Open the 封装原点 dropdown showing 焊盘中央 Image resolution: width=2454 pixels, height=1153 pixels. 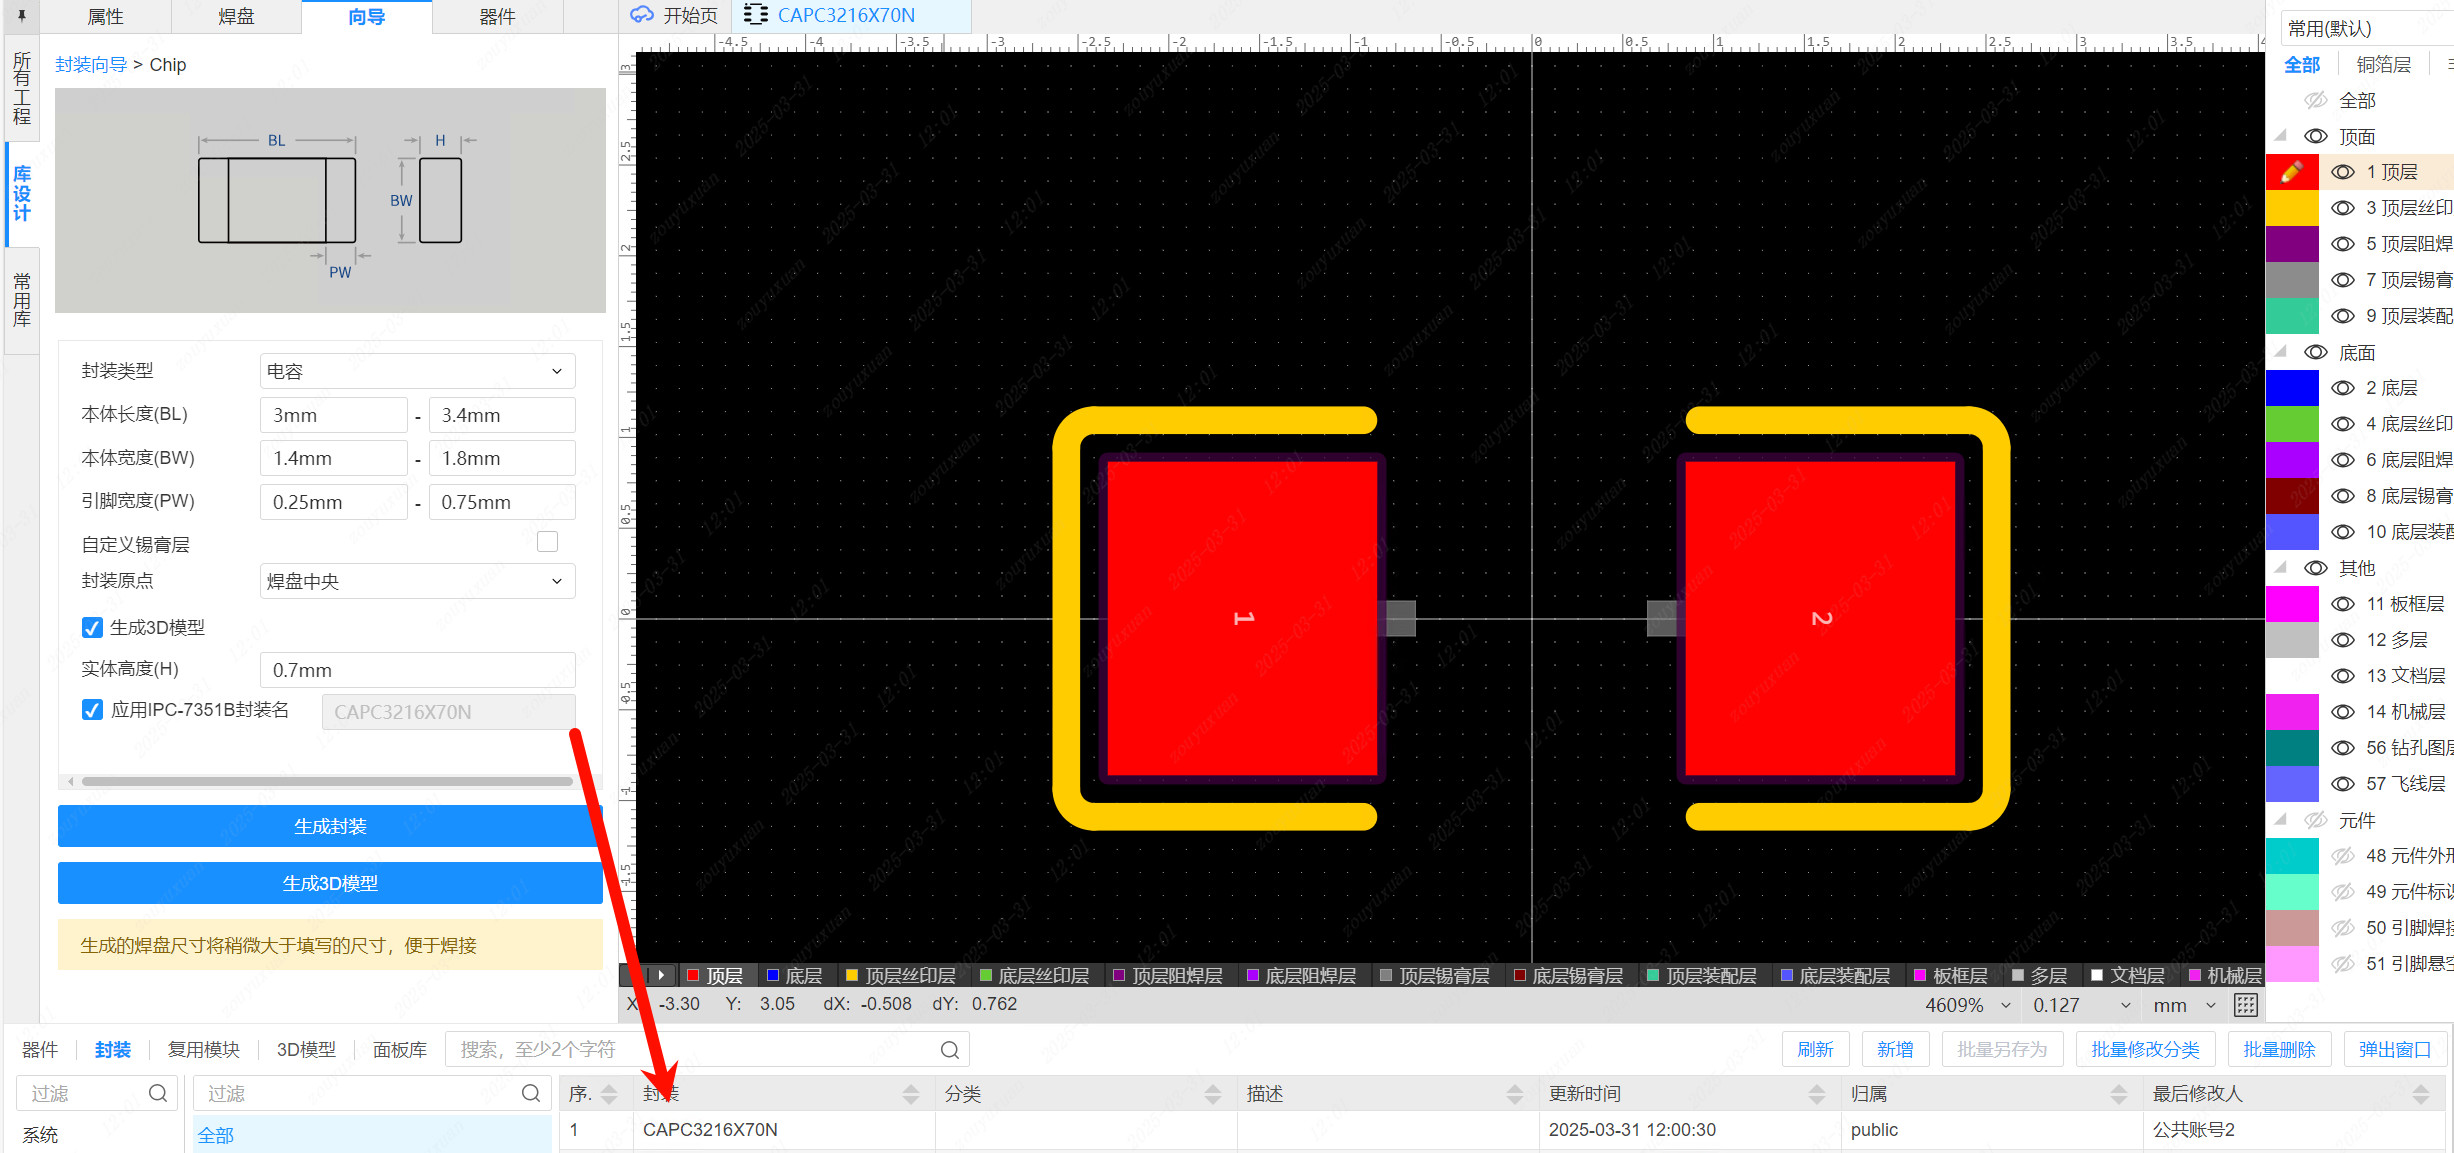coord(417,581)
